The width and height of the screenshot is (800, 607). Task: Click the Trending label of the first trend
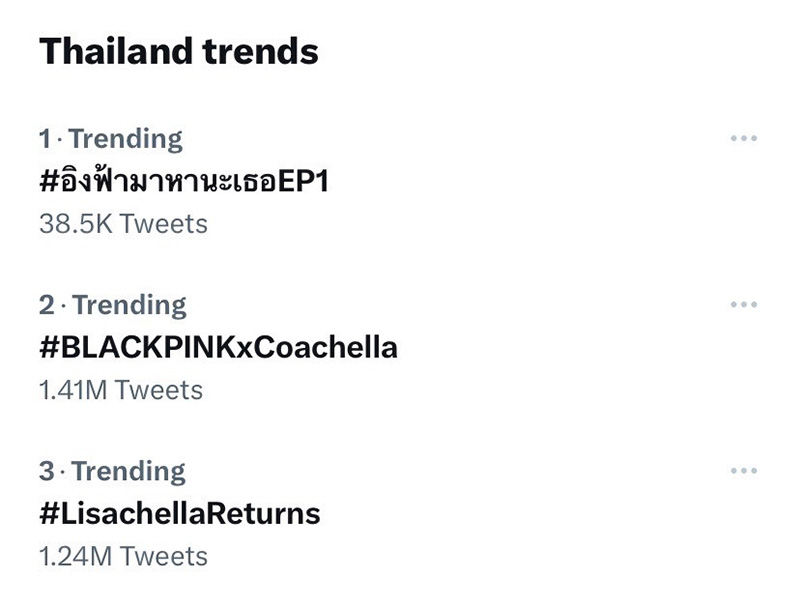click(x=125, y=139)
